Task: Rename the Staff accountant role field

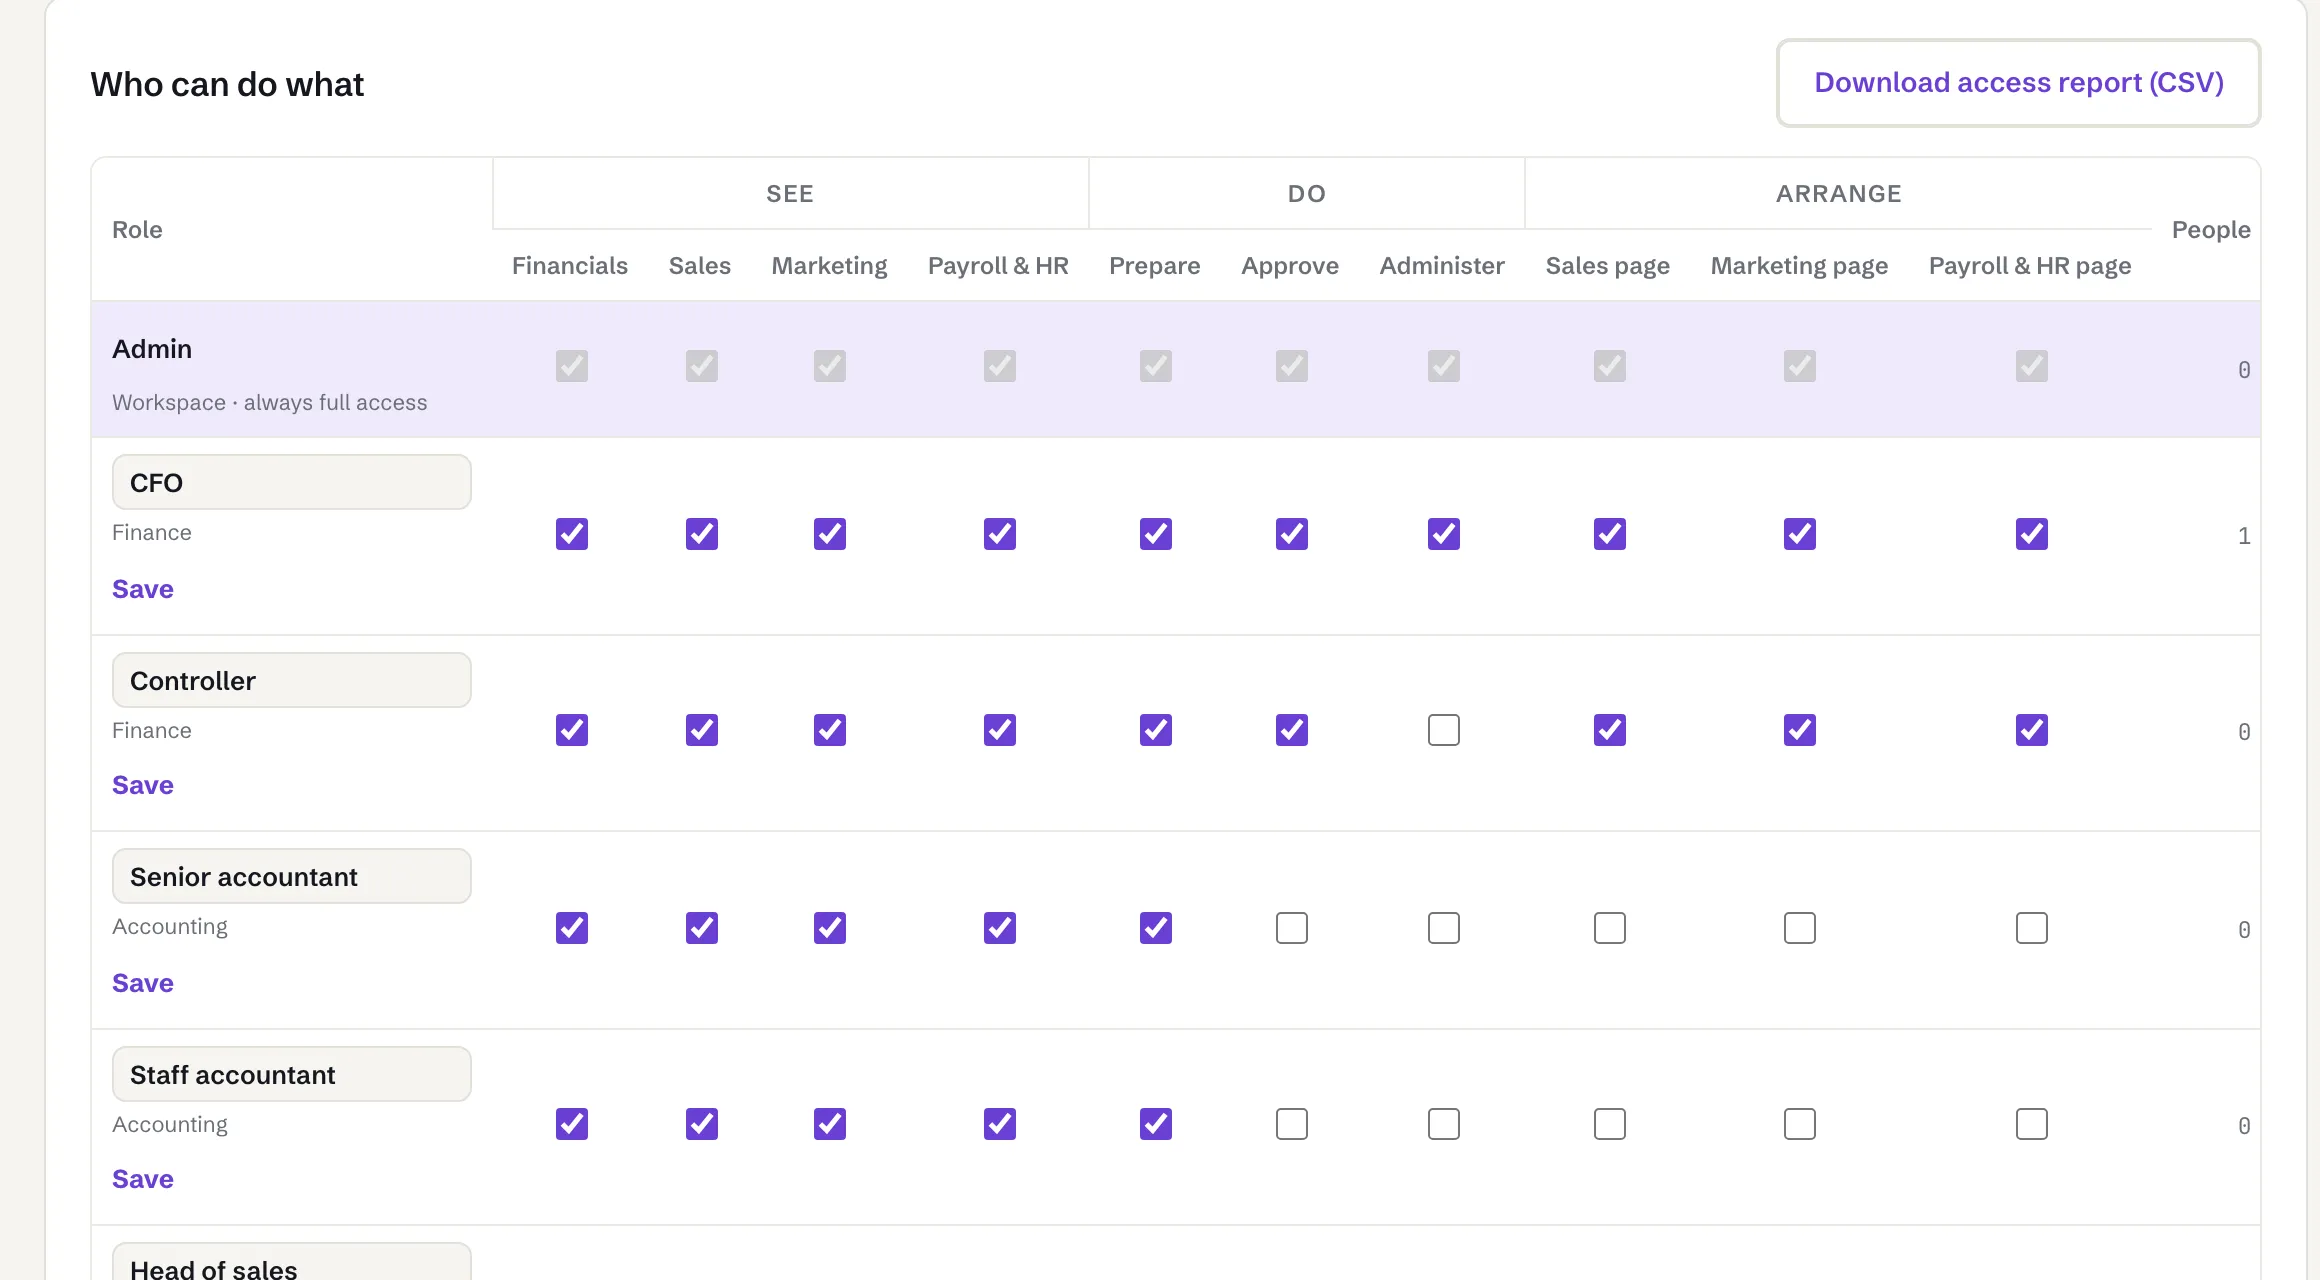Action: [291, 1074]
